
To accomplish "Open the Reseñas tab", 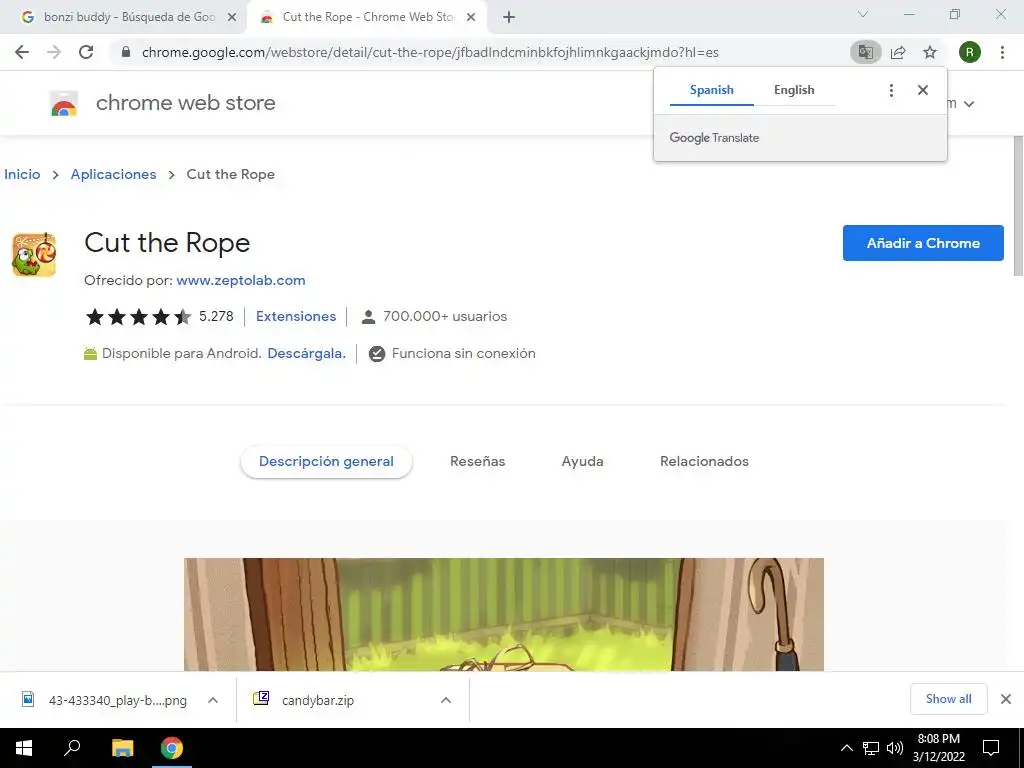I will tap(477, 462).
